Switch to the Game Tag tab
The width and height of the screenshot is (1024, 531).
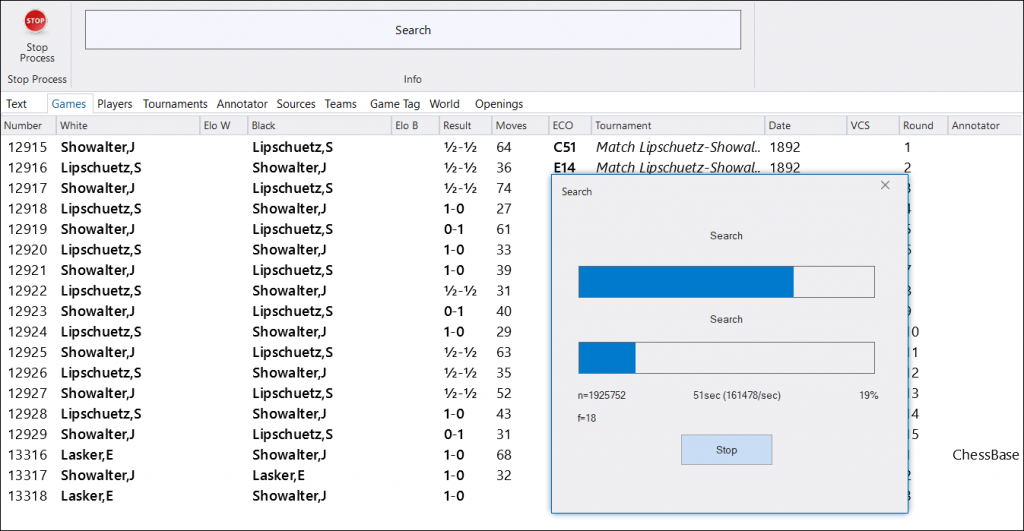click(x=395, y=104)
